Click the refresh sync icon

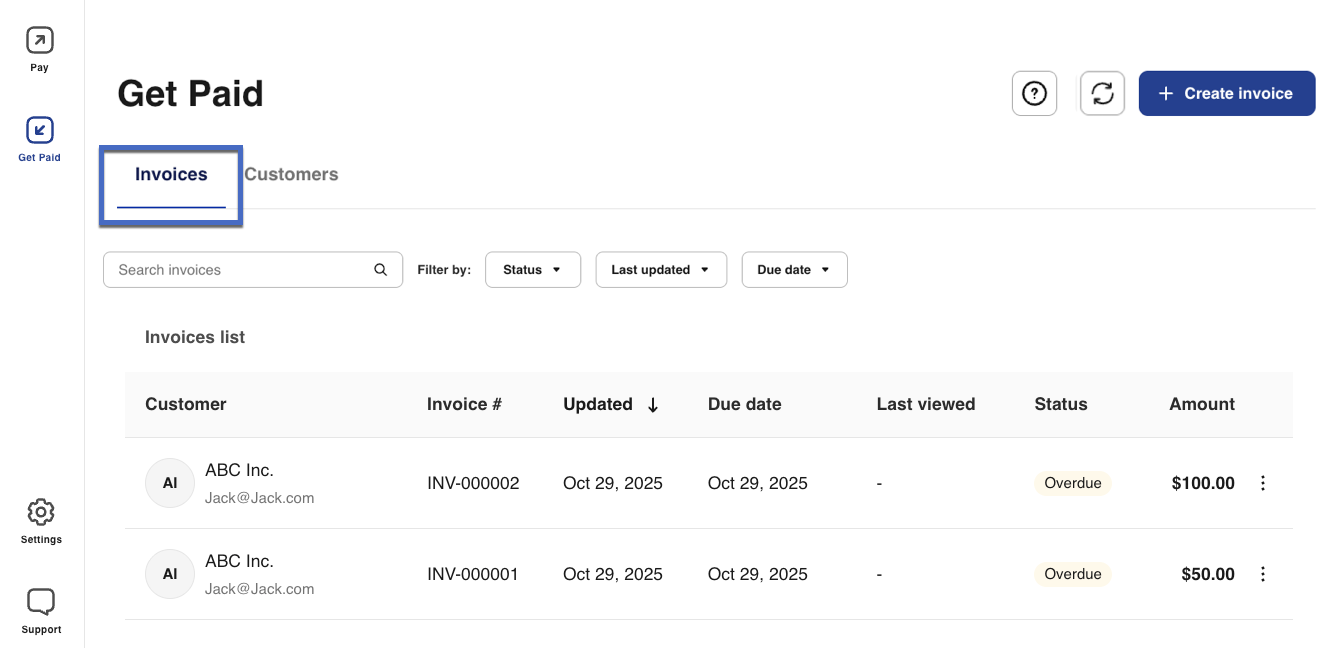coord(1102,94)
